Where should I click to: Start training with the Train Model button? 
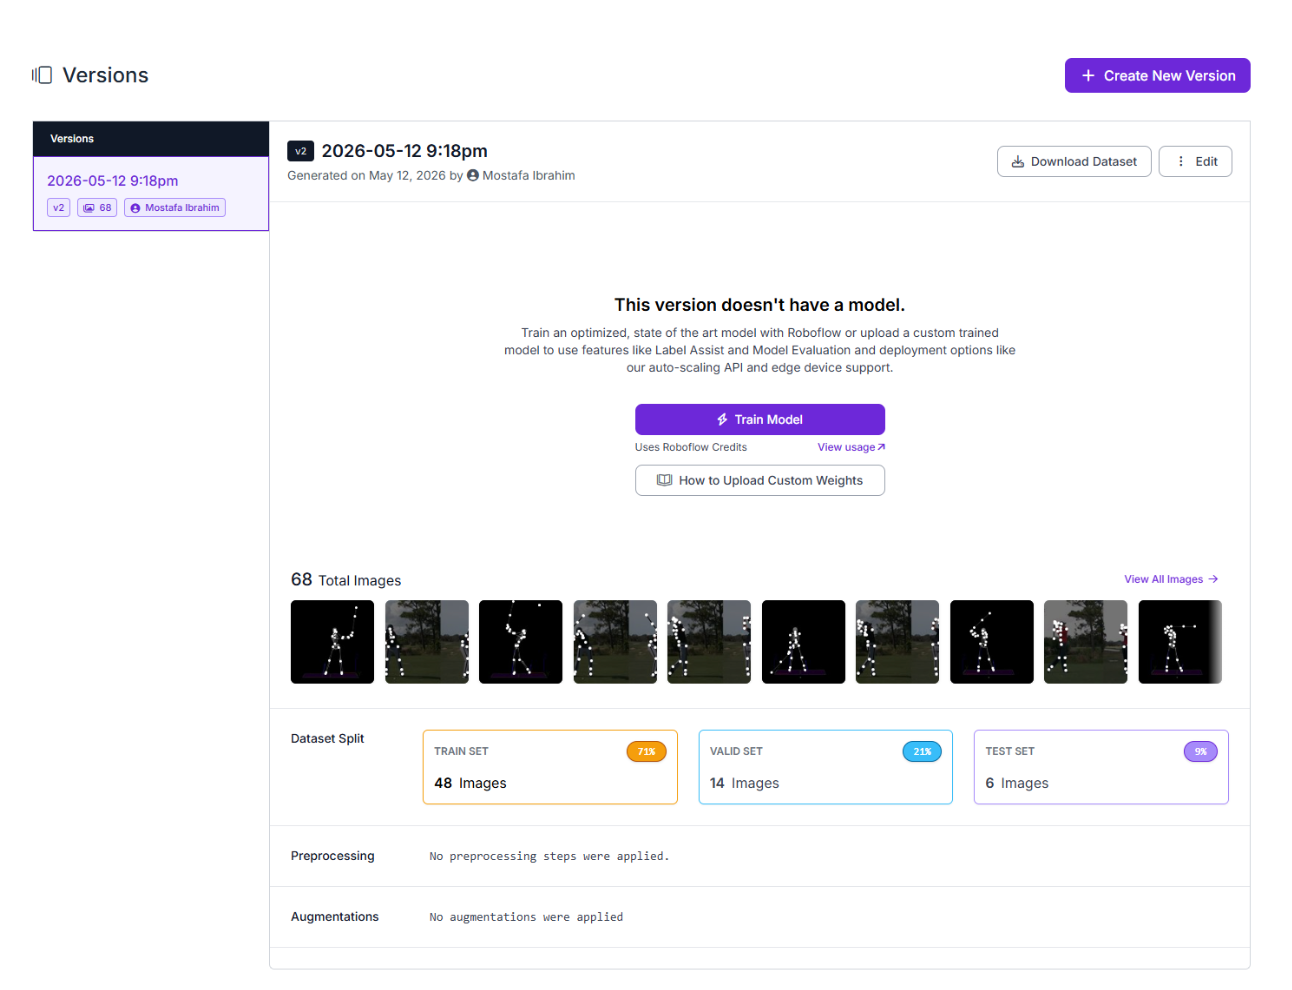pos(760,419)
